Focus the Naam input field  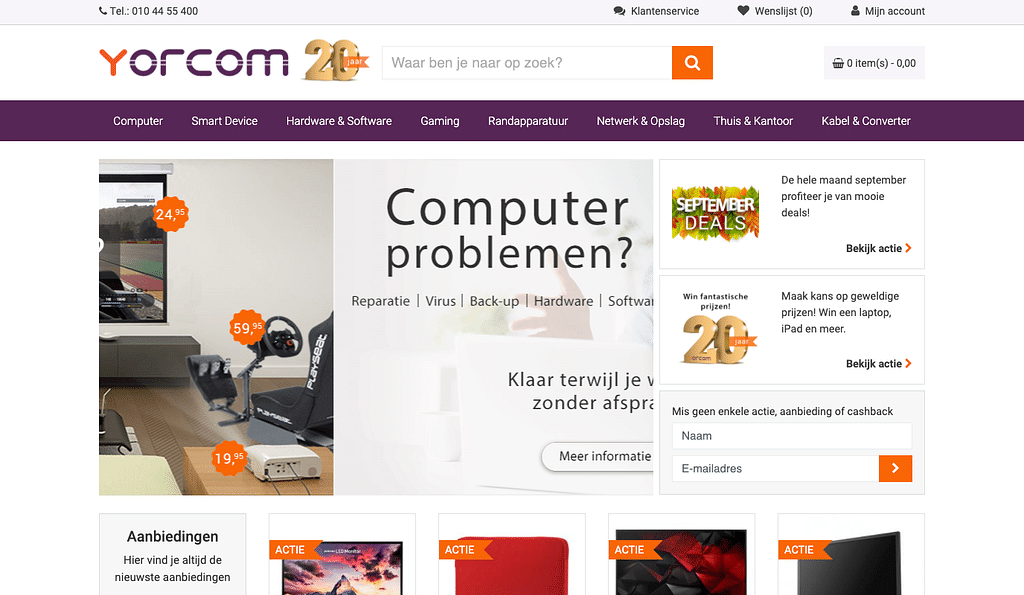click(x=792, y=436)
